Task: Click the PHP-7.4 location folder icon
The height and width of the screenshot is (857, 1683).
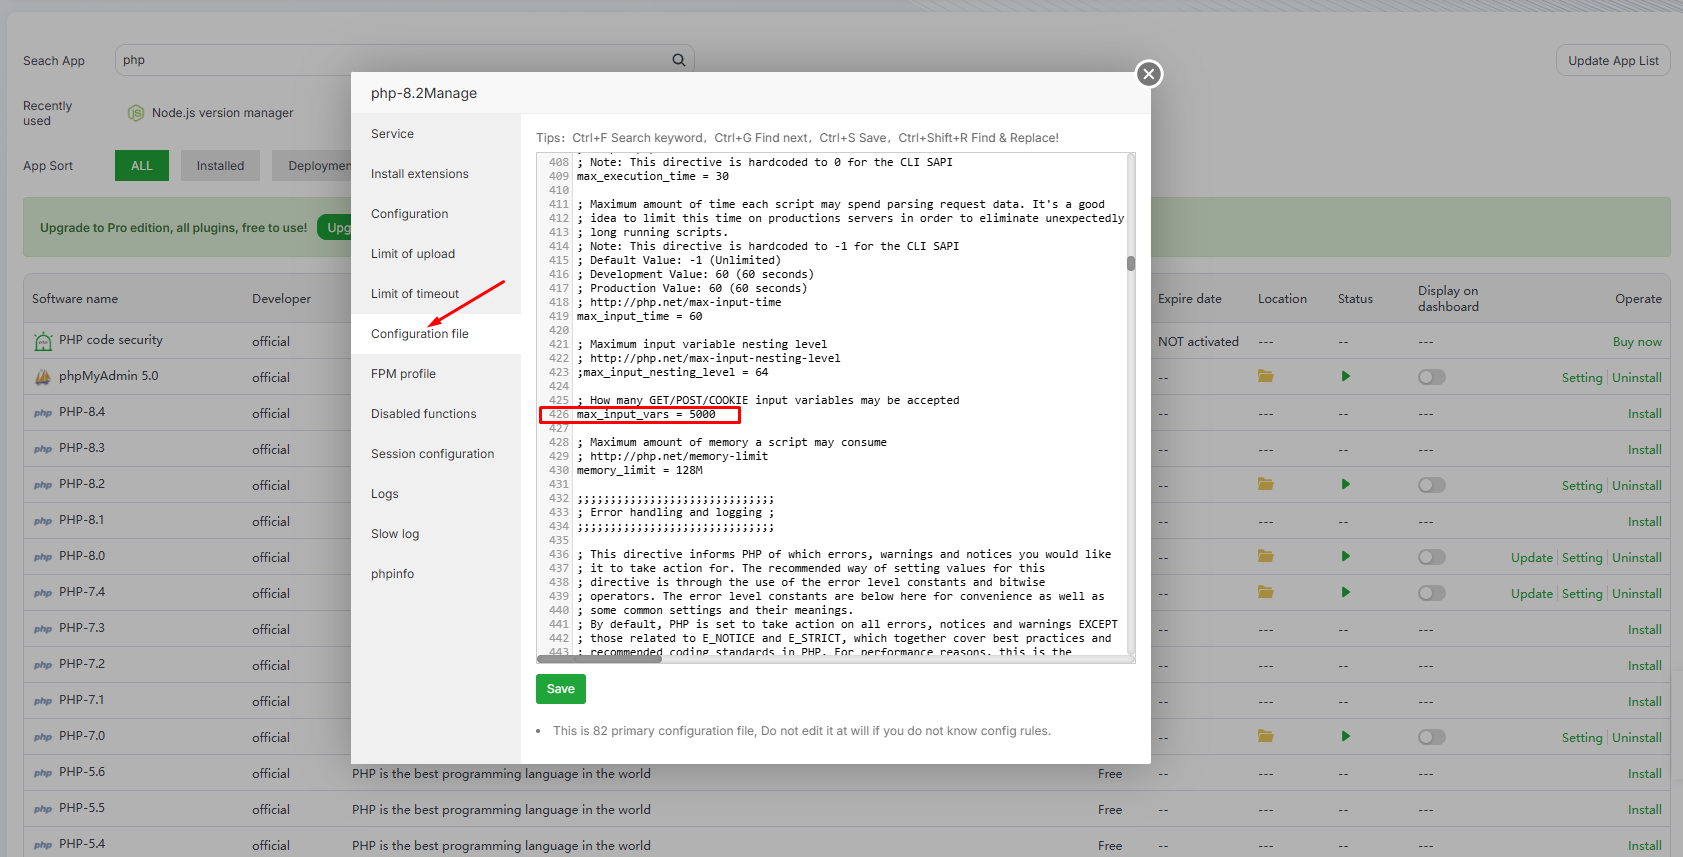Action: click(x=1265, y=593)
